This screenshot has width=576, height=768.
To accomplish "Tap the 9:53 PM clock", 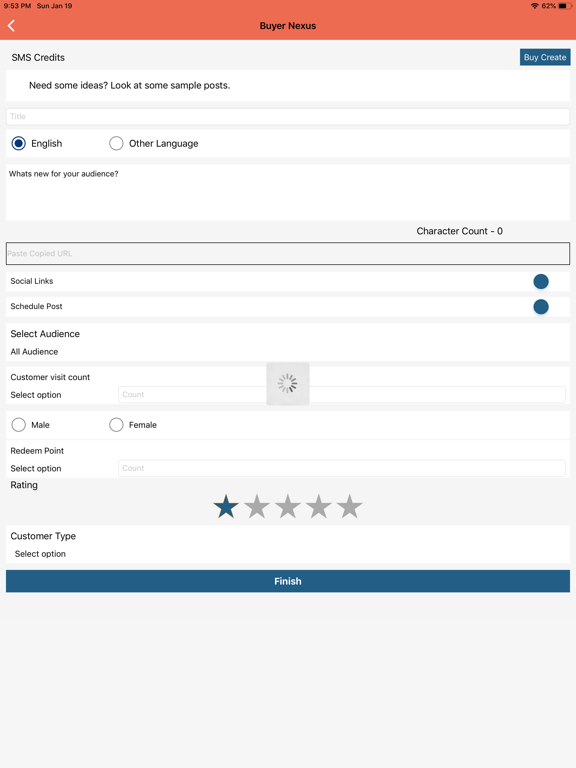I will (x=17, y=6).
